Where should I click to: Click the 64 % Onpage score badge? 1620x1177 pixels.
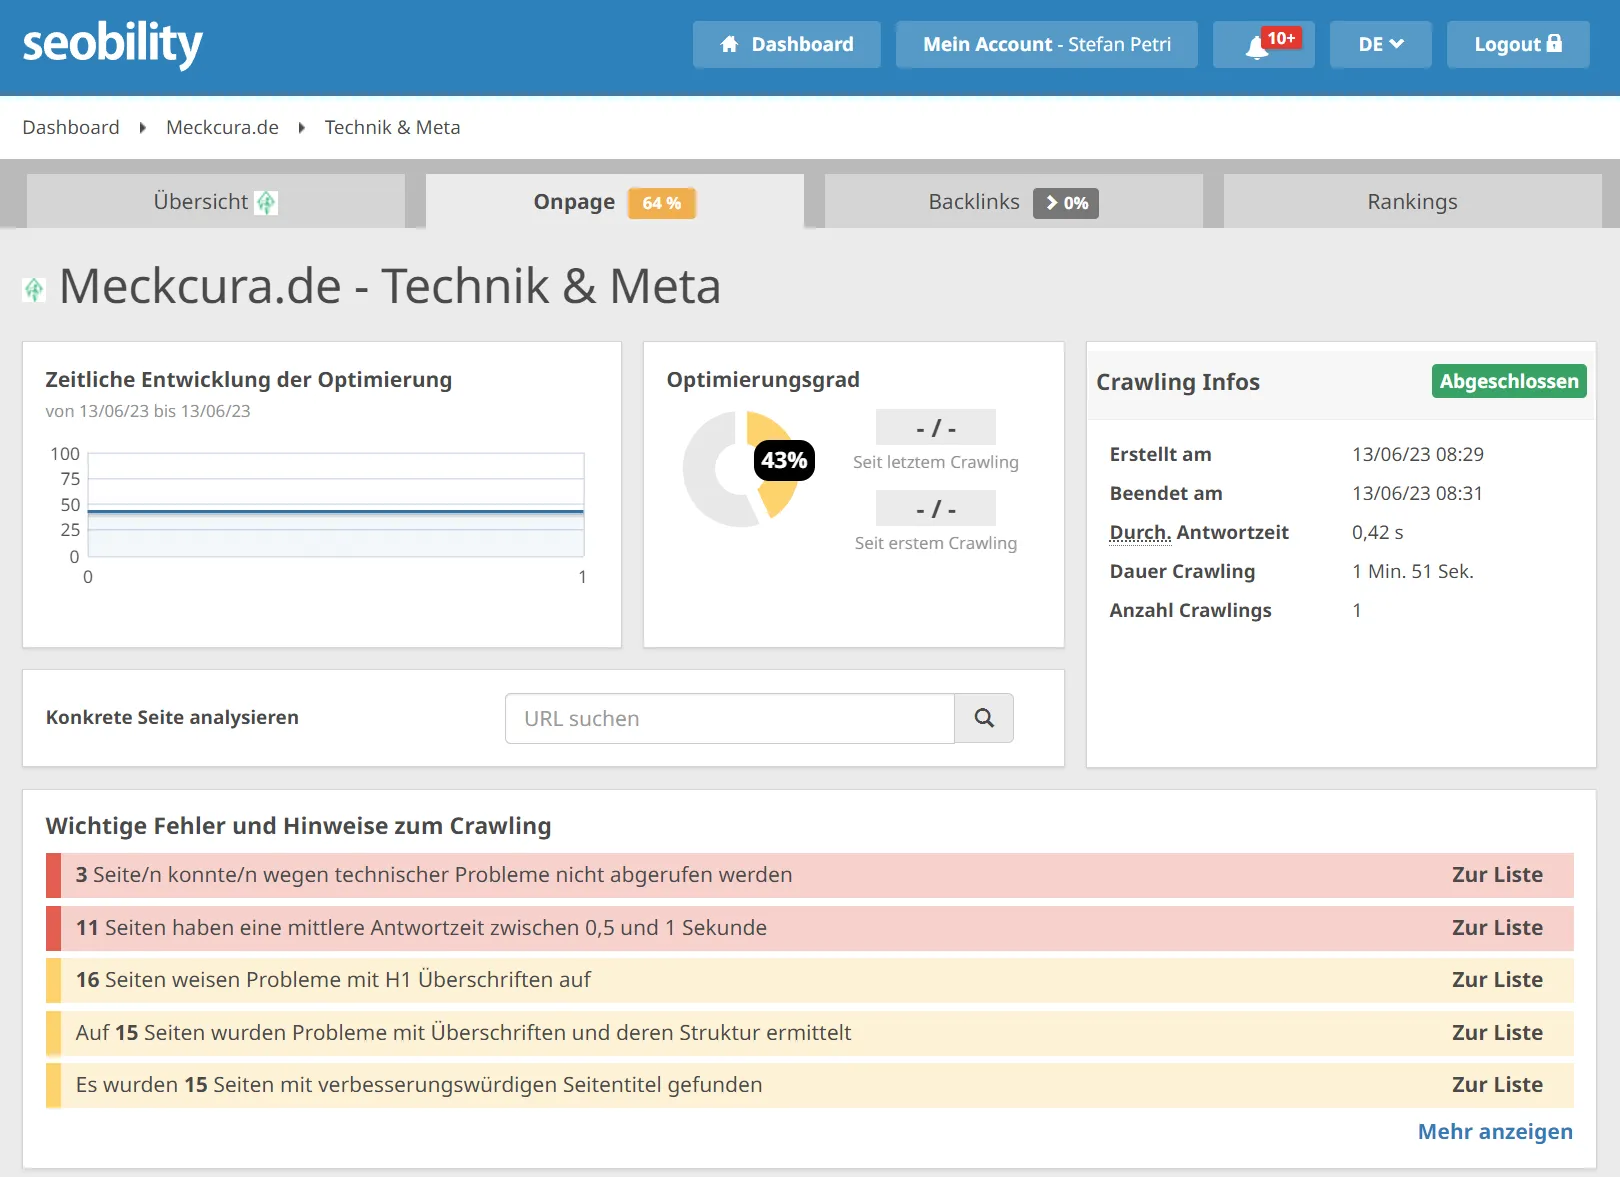click(662, 203)
